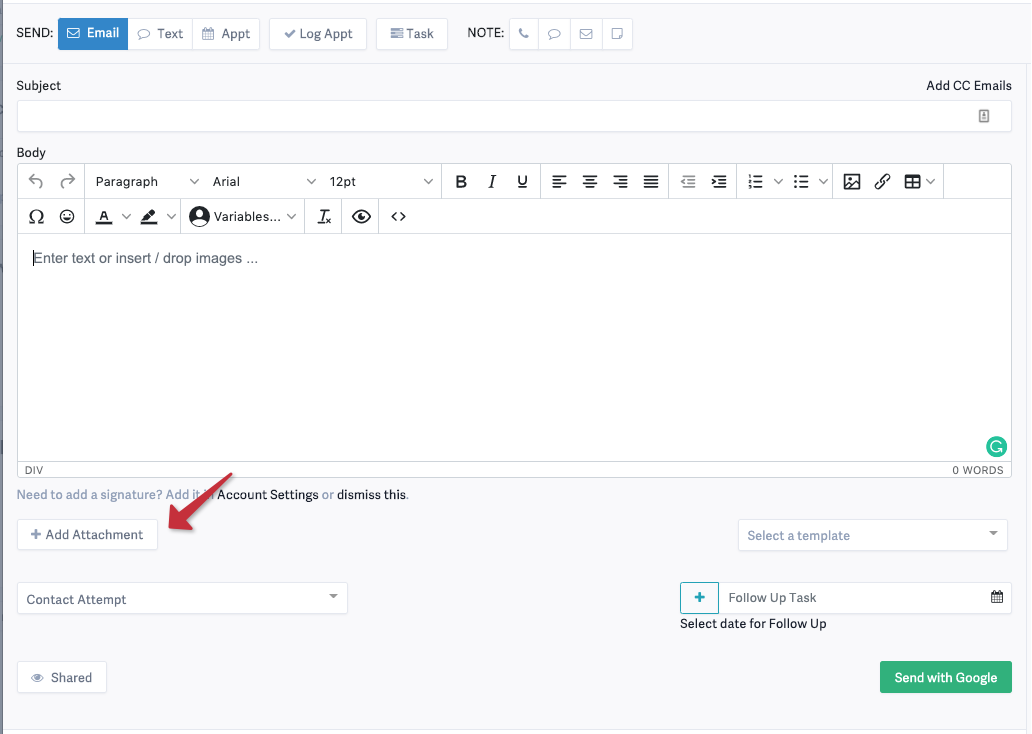This screenshot has height=734, width=1032.
Task: Toggle the preview eye icon
Action: click(361, 216)
